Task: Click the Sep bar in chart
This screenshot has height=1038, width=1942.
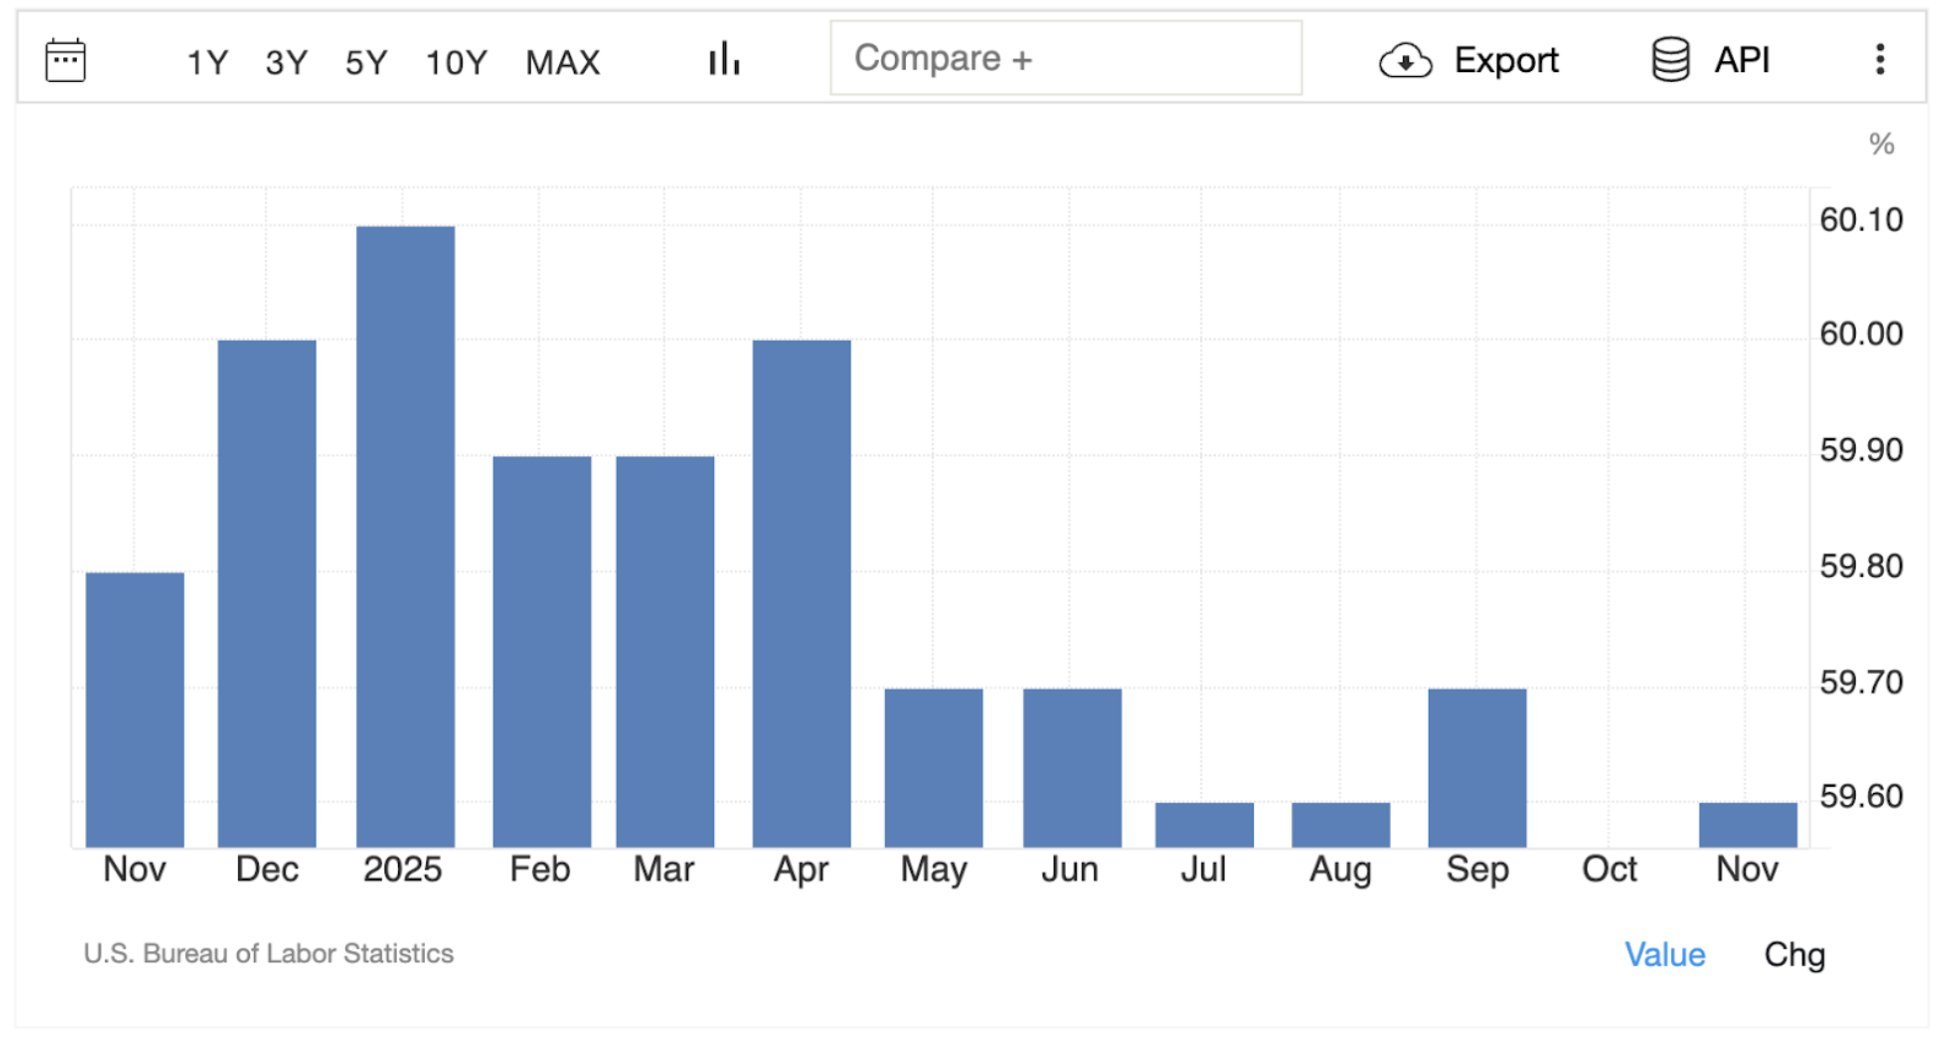Action: coord(1476,767)
